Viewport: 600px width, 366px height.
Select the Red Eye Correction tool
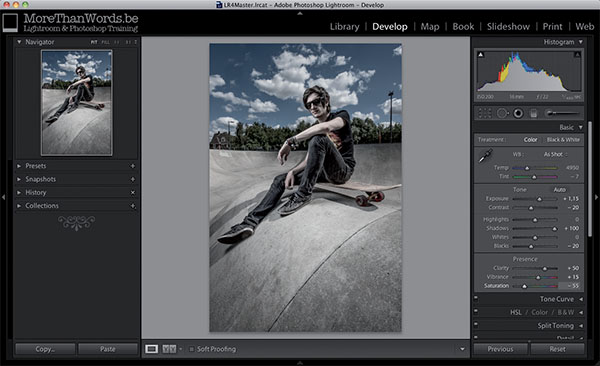[518, 113]
